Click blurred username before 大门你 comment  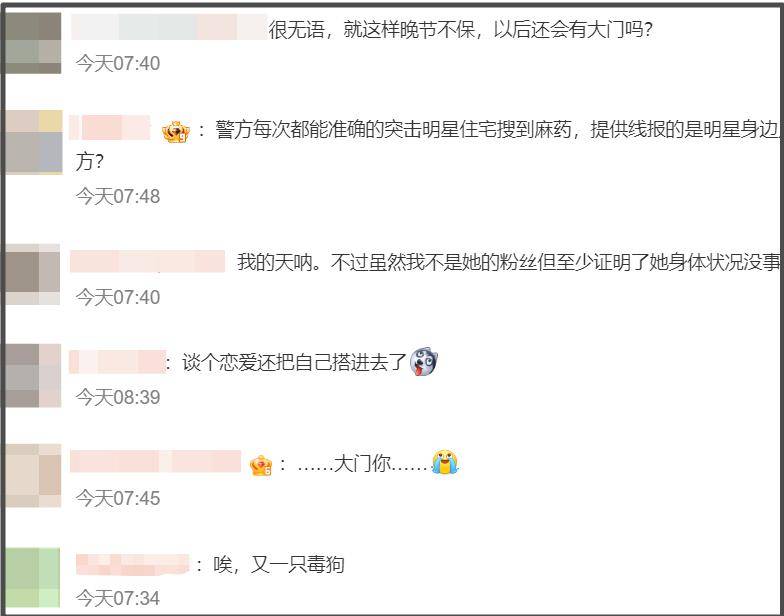[x=156, y=461]
